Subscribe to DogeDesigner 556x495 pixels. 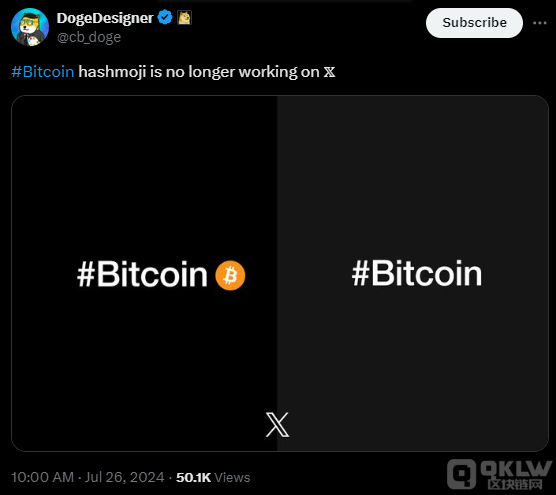pyautogui.click(x=474, y=23)
